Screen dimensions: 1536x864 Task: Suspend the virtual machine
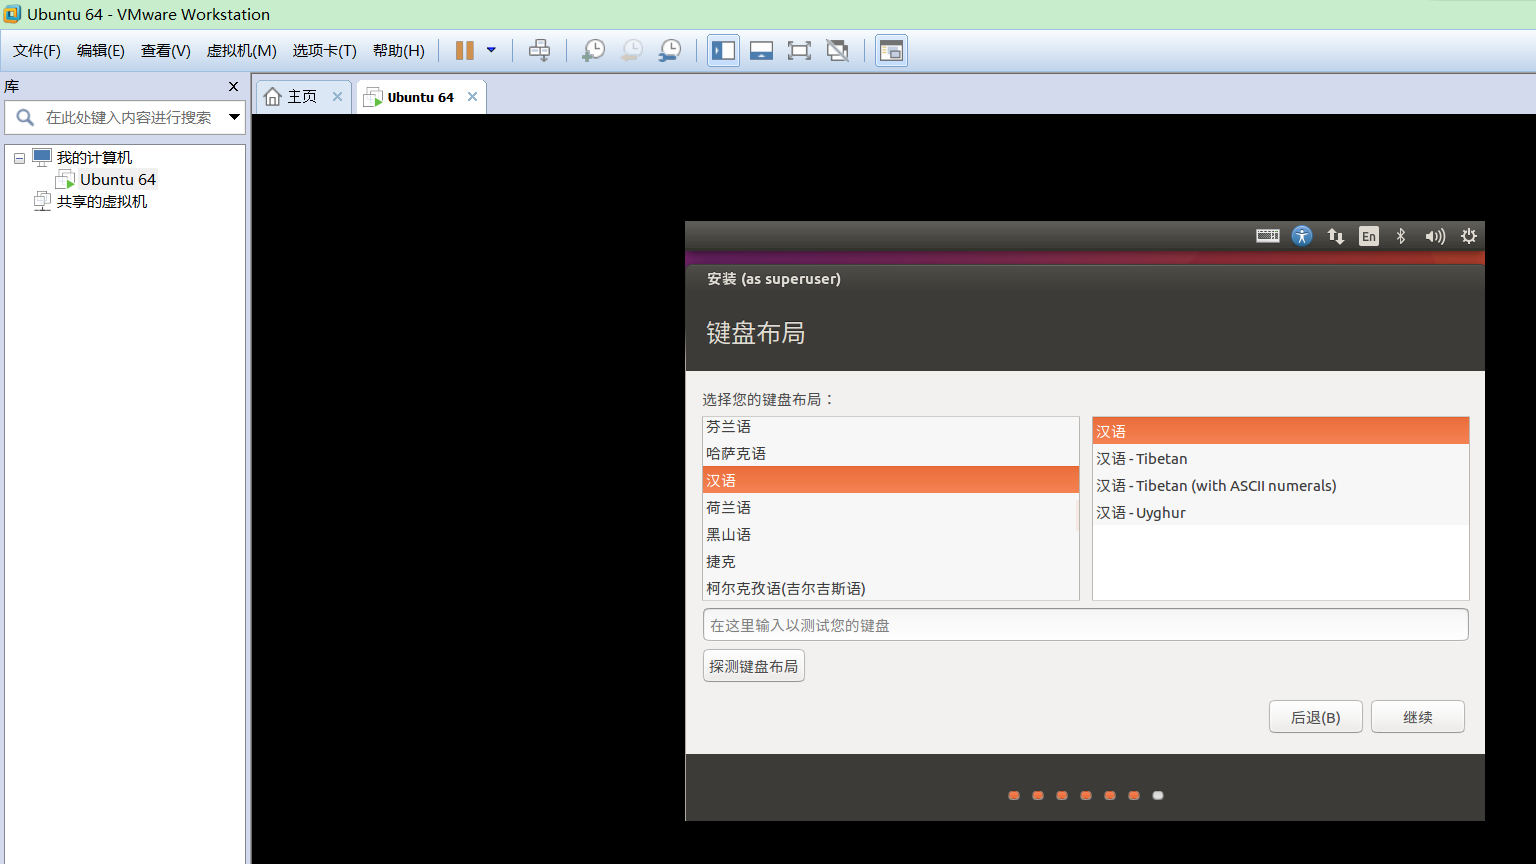pyautogui.click(x=462, y=50)
